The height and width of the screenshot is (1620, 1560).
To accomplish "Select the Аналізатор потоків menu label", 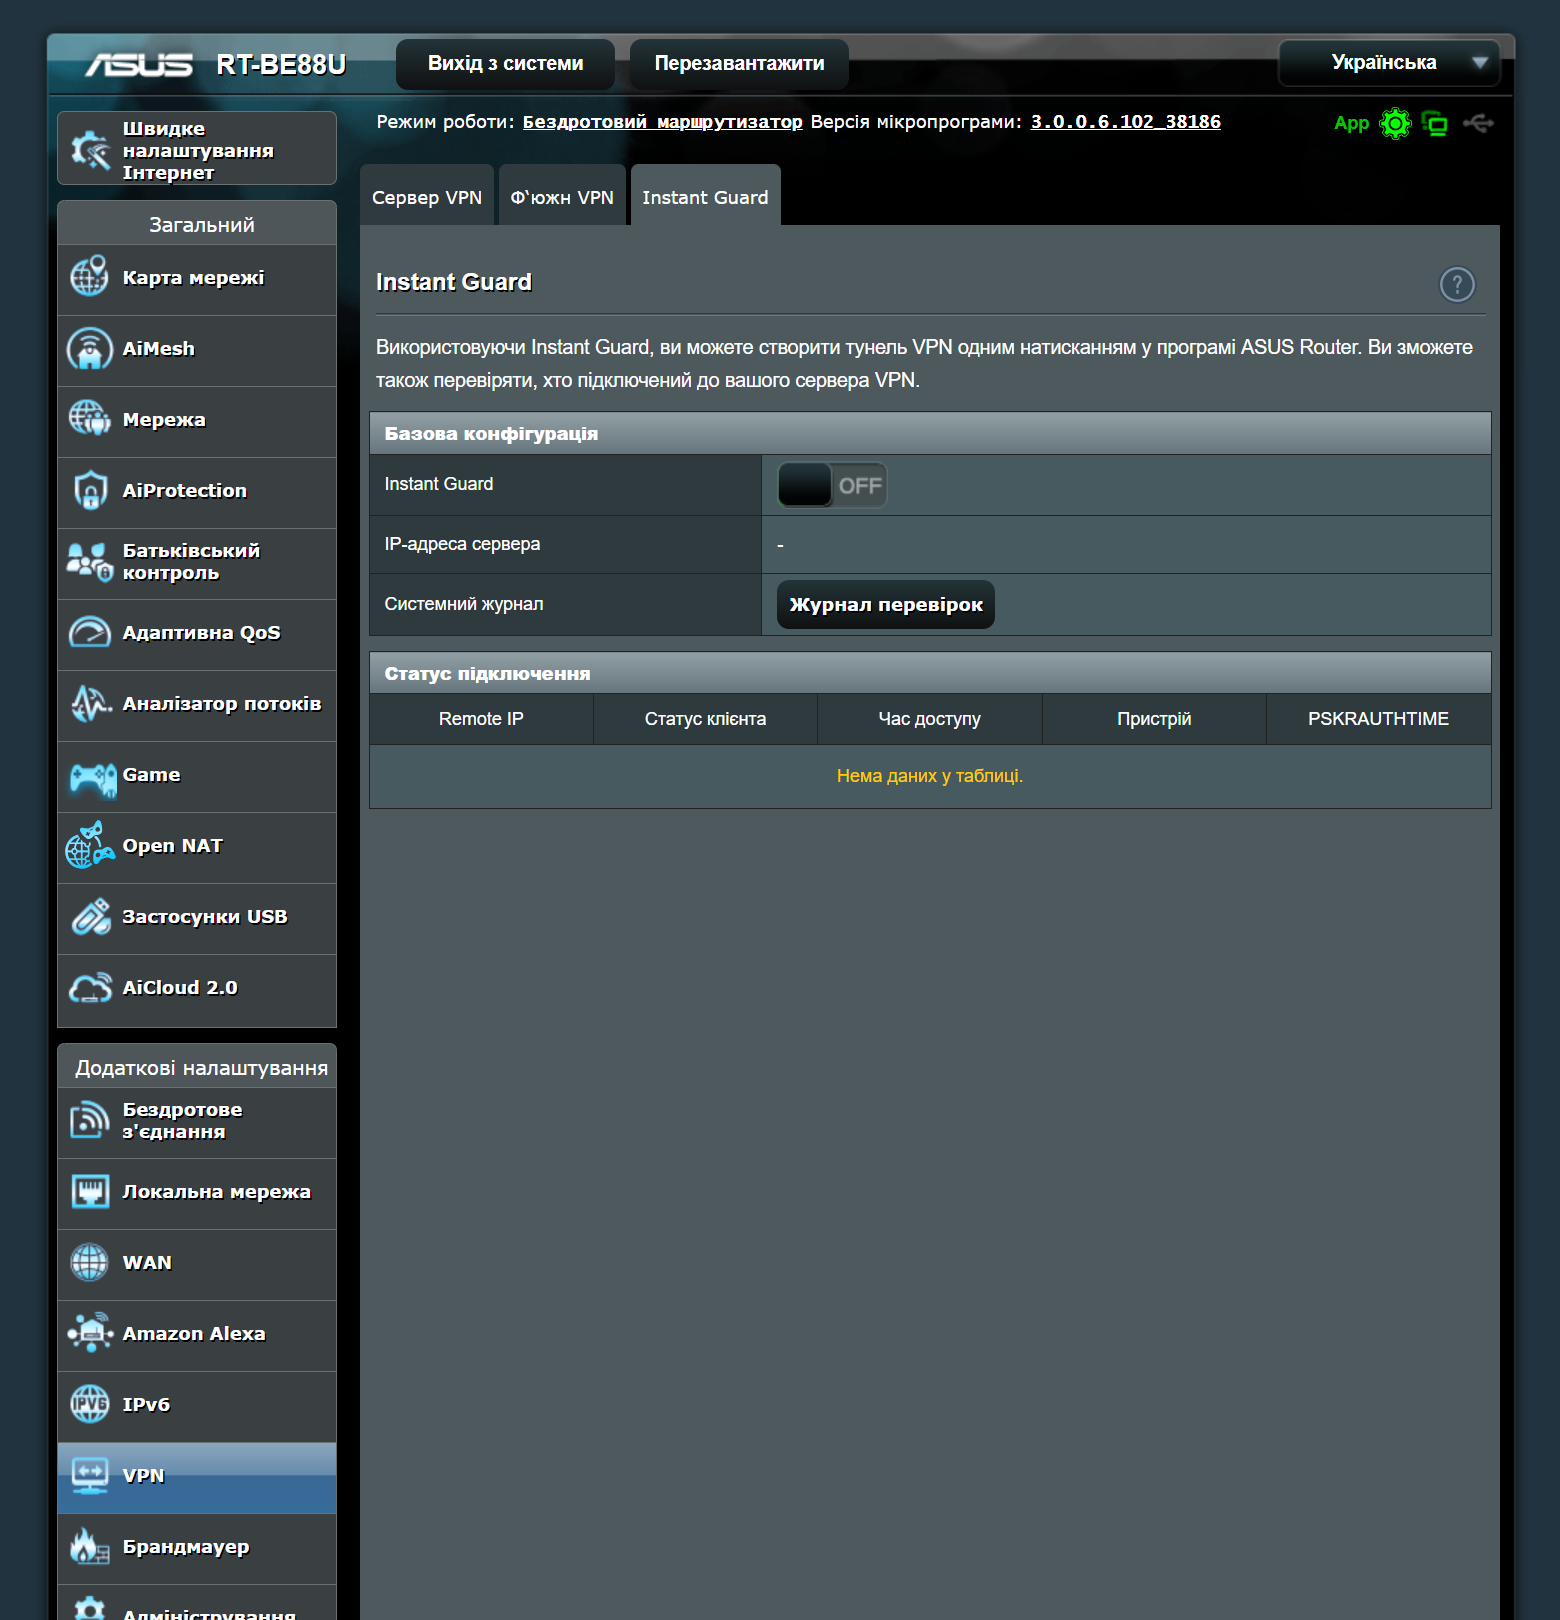I will [x=222, y=703].
